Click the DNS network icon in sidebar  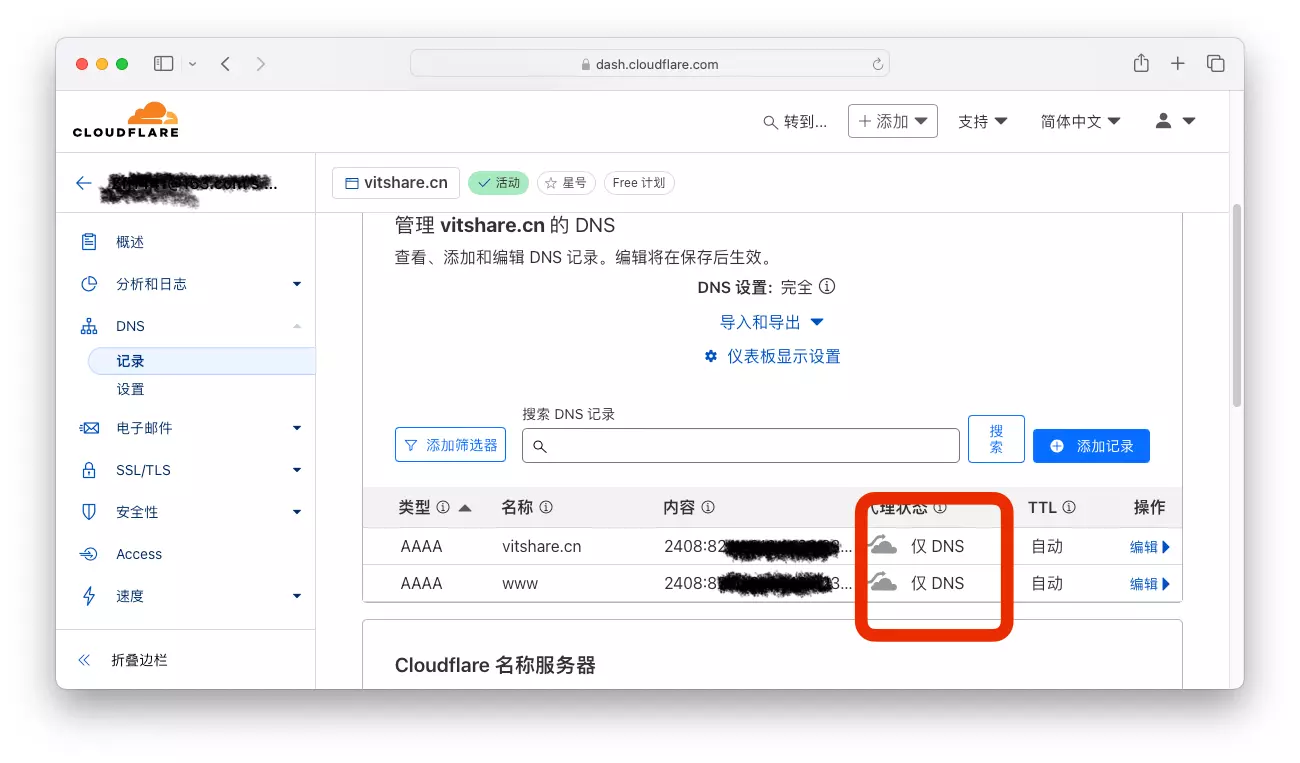[x=89, y=326]
